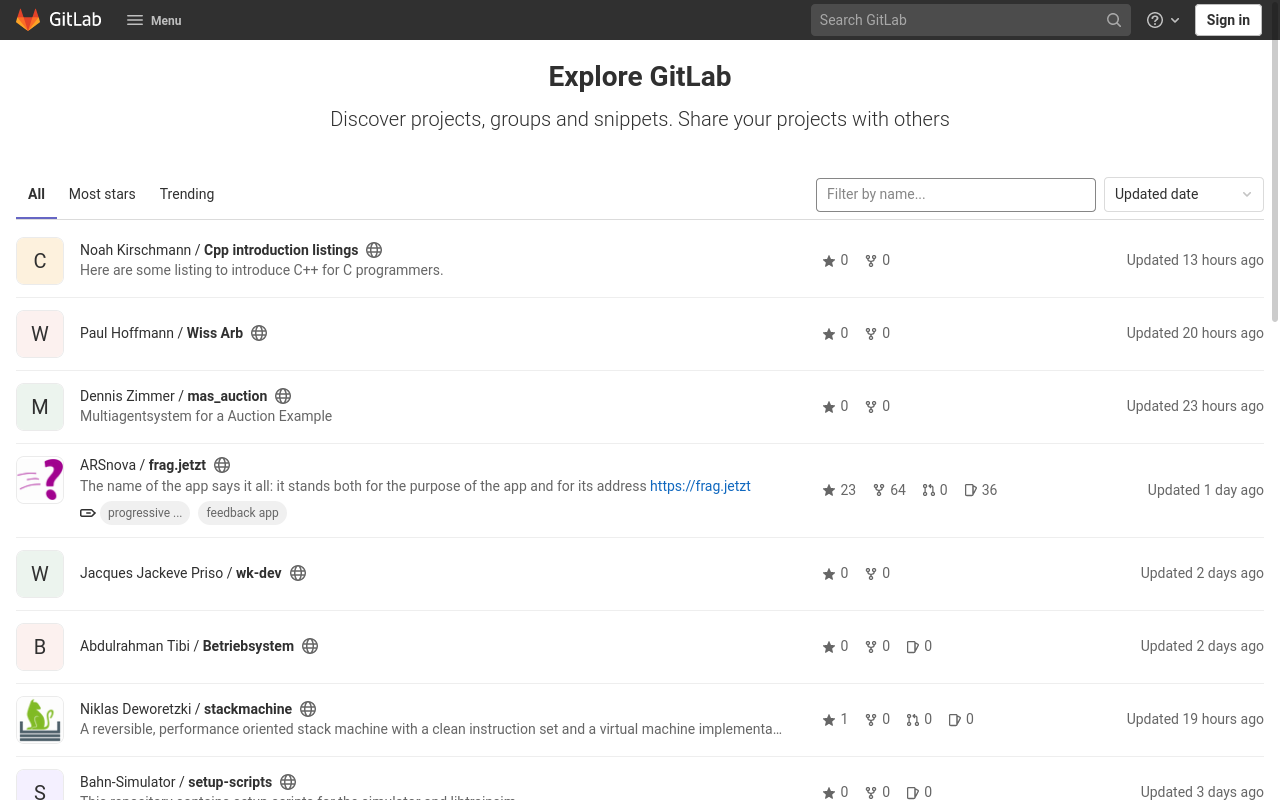Click star icon in Wiss Arb row
1280x800 pixels.
pyautogui.click(x=829, y=334)
